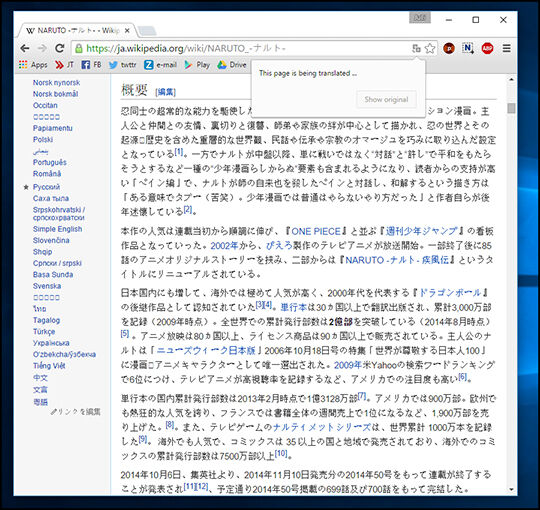Click the edit links pencil in sidebar
The width and height of the screenshot is (540, 510).
(x=76, y=412)
